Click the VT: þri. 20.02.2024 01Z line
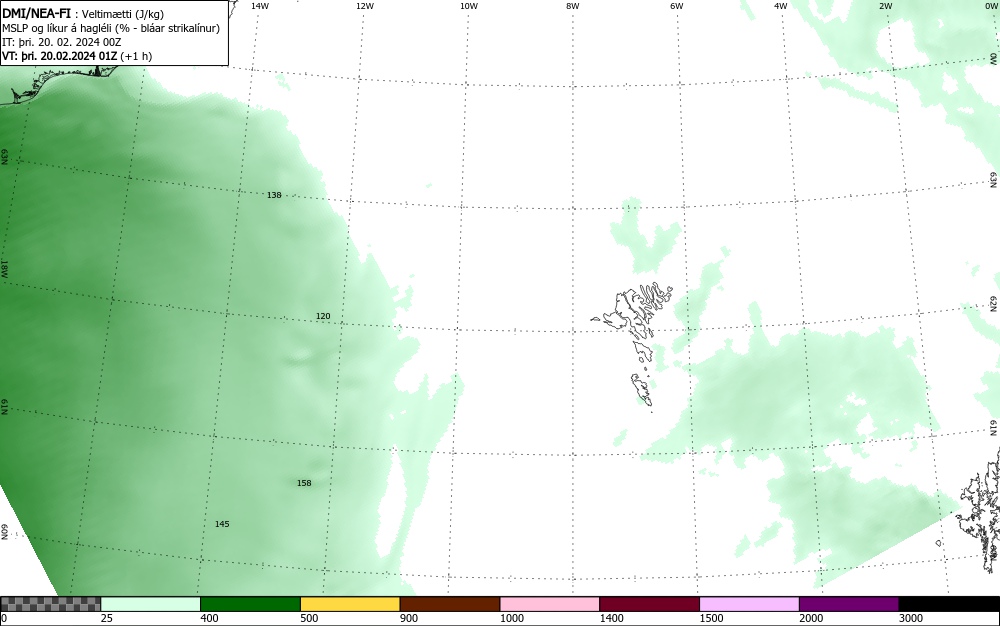This screenshot has width=1000, height=626. (77, 56)
